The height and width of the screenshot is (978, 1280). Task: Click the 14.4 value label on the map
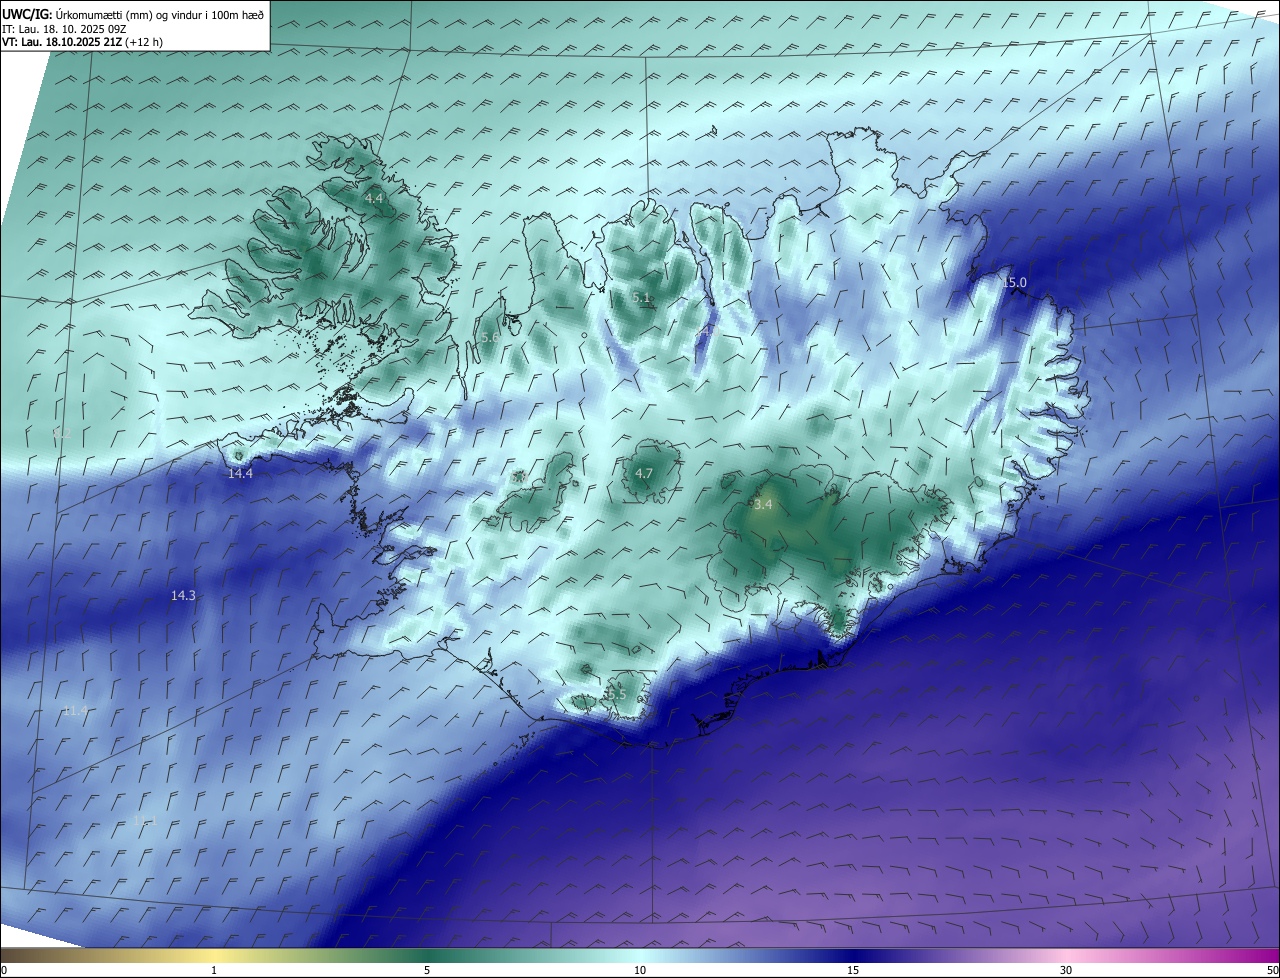pyautogui.click(x=240, y=474)
